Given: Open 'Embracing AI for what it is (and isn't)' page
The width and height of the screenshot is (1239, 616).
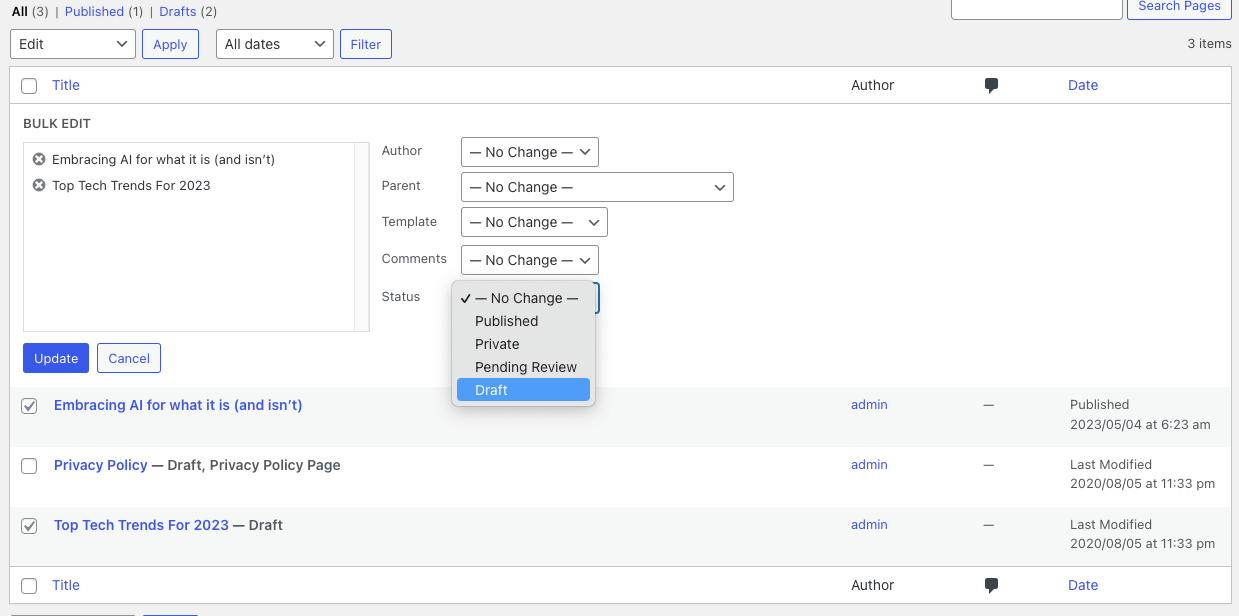Looking at the screenshot, I should (178, 405).
